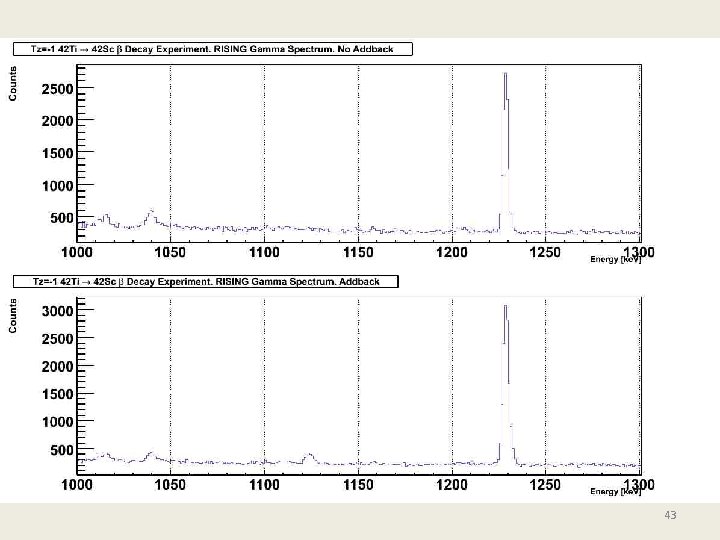Click the tall 1228 keV peak in bottom plot
This screenshot has width=720, height=540.
[x=506, y=383]
